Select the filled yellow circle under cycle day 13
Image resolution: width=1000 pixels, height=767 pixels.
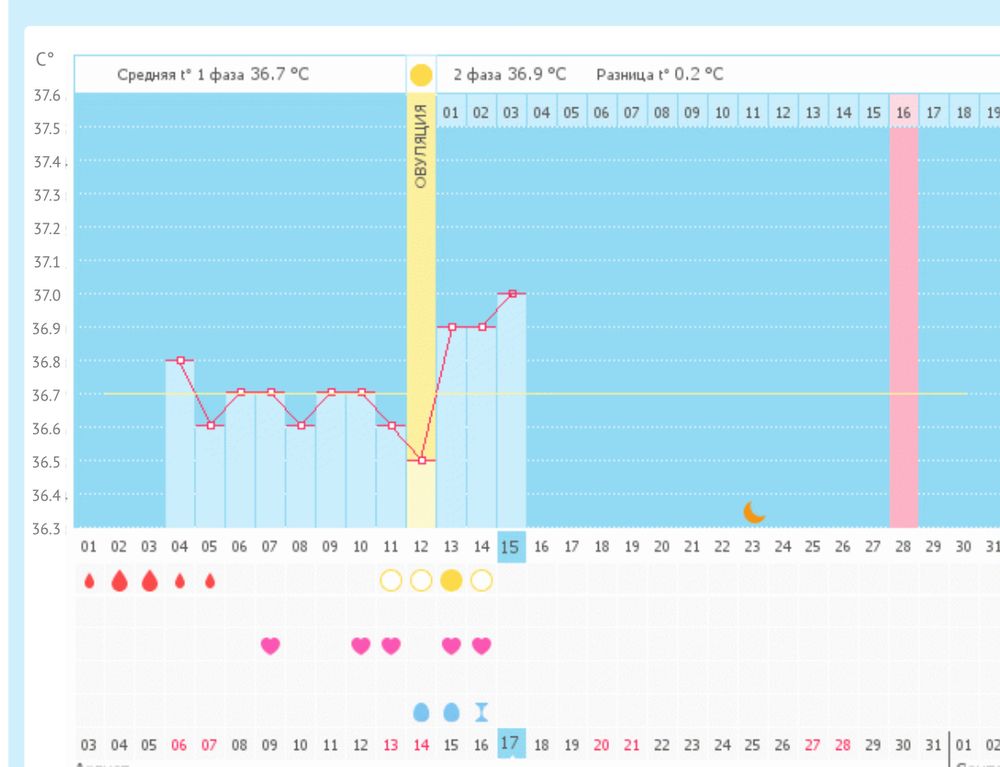(451, 581)
